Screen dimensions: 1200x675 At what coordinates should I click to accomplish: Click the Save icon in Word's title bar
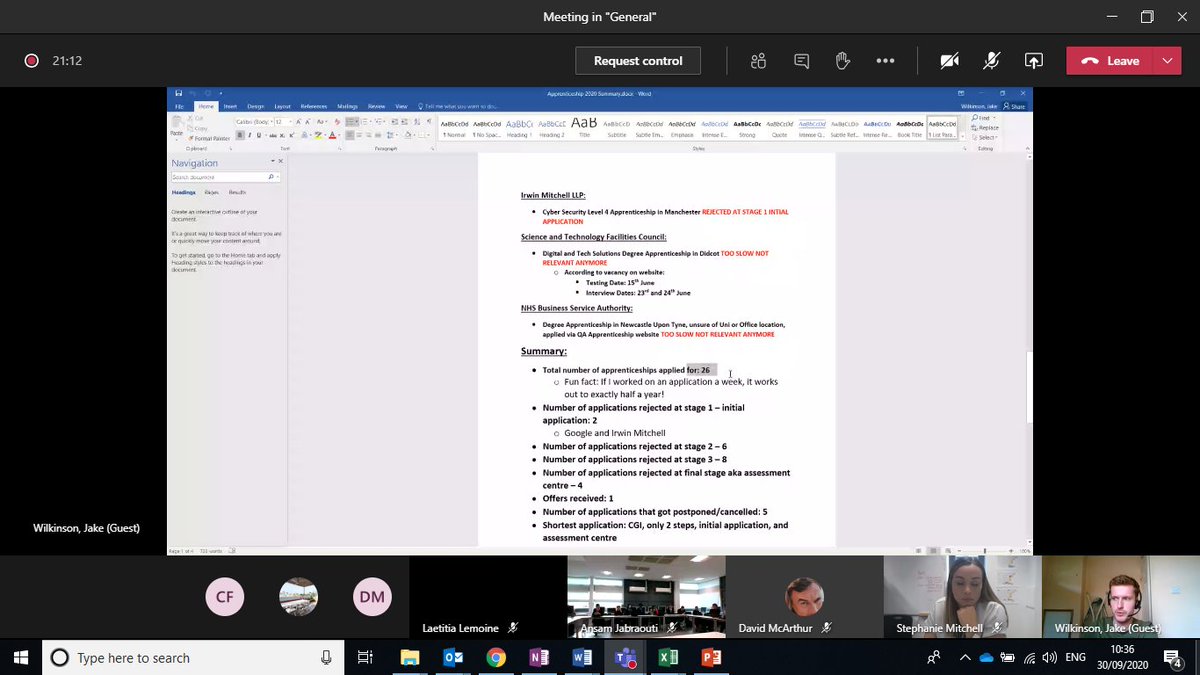[x=179, y=93]
